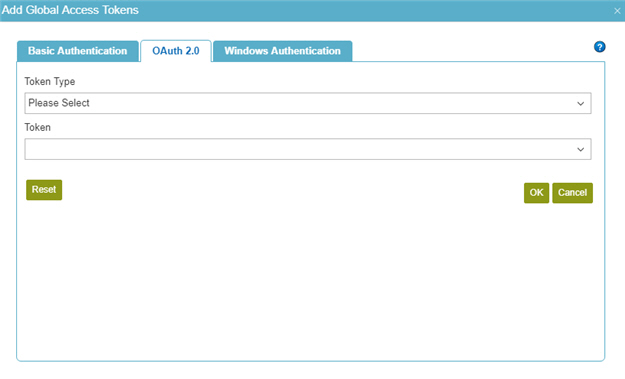Open the Token dropdown list

tap(308, 149)
